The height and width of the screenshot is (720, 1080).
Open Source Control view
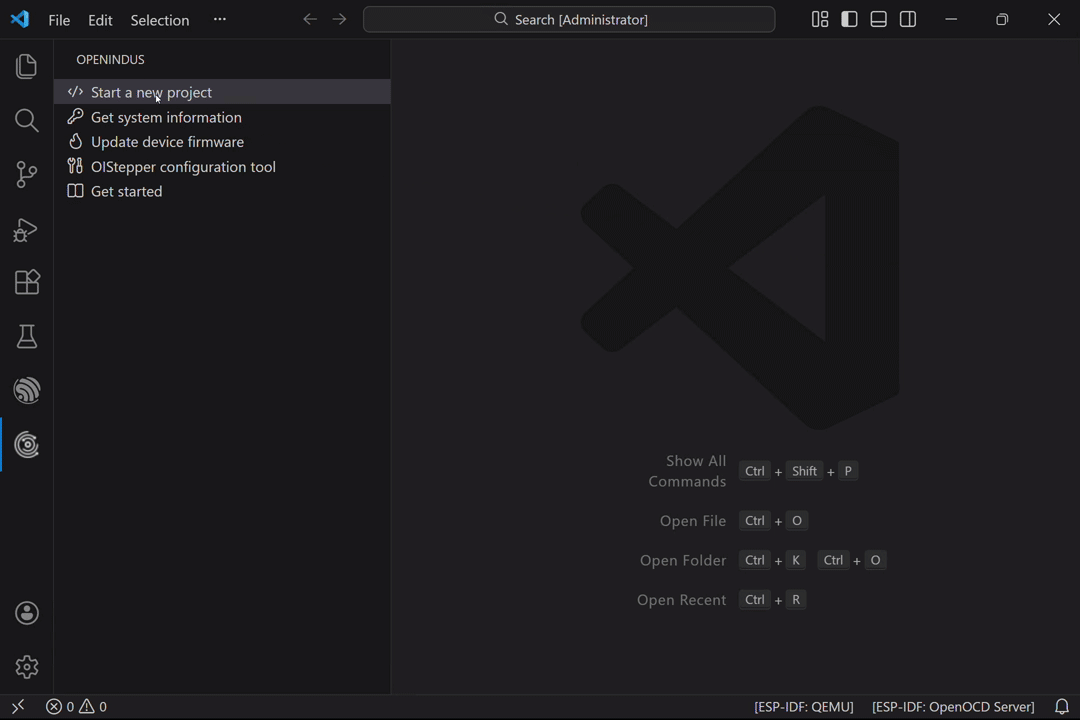[x=27, y=175]
